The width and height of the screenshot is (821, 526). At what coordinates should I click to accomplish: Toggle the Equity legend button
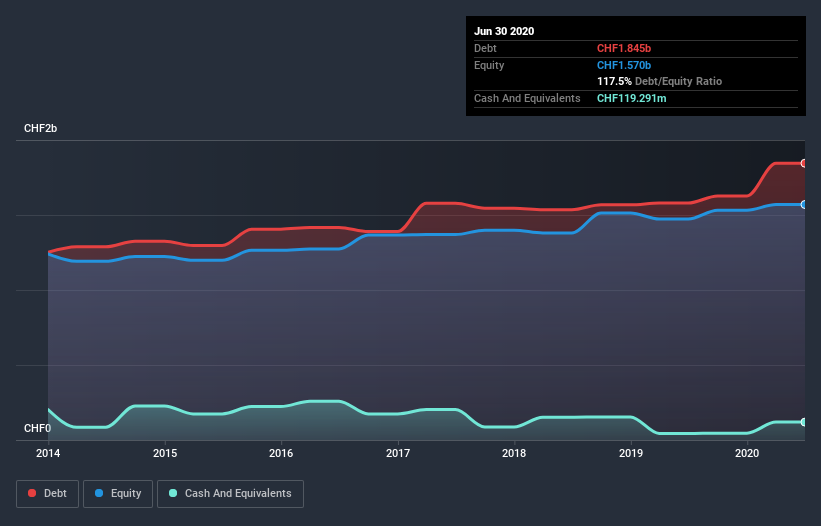[x=118, y=494]
